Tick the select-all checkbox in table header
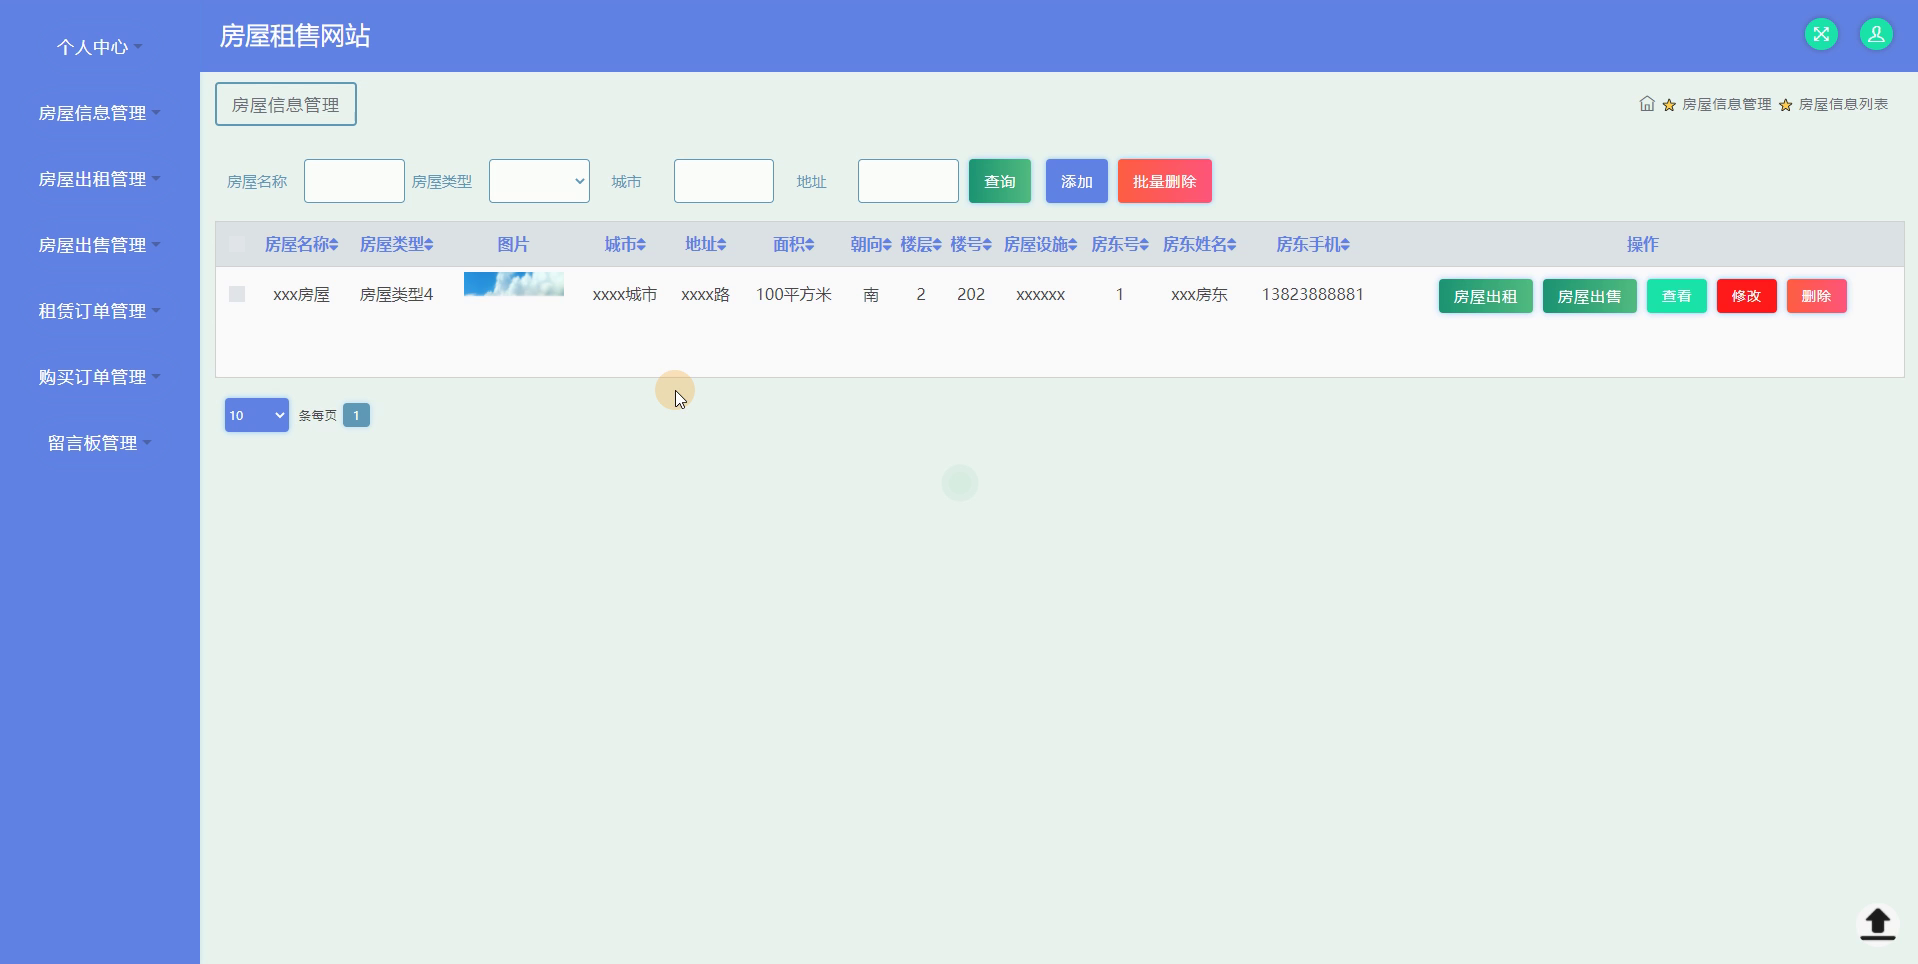Viewport: 1918px width, 964px height. (x=237, y=244)
